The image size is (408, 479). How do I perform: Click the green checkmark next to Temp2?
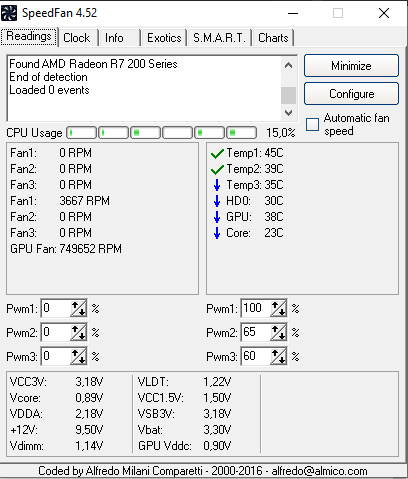click(x=217, y=169)
